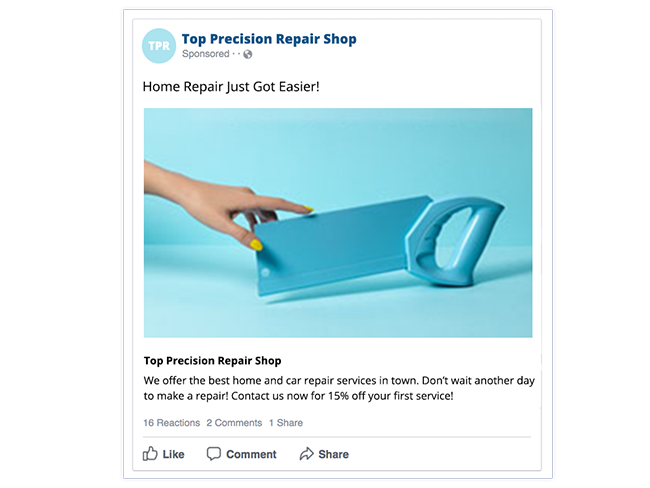Choose the Comment button label
This screenshot has height=488, width=650.
tap(251, 454)
